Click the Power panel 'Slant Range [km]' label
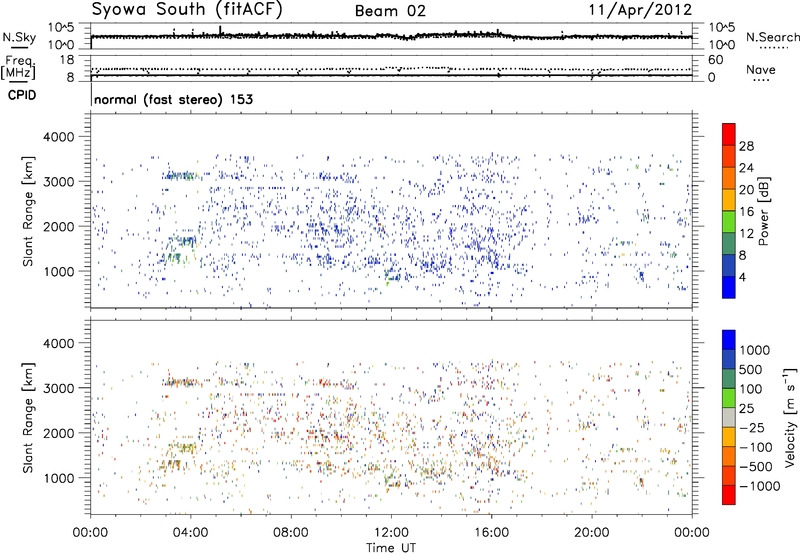The width and height of the screenshot is (800, 554). click(28, 211)
